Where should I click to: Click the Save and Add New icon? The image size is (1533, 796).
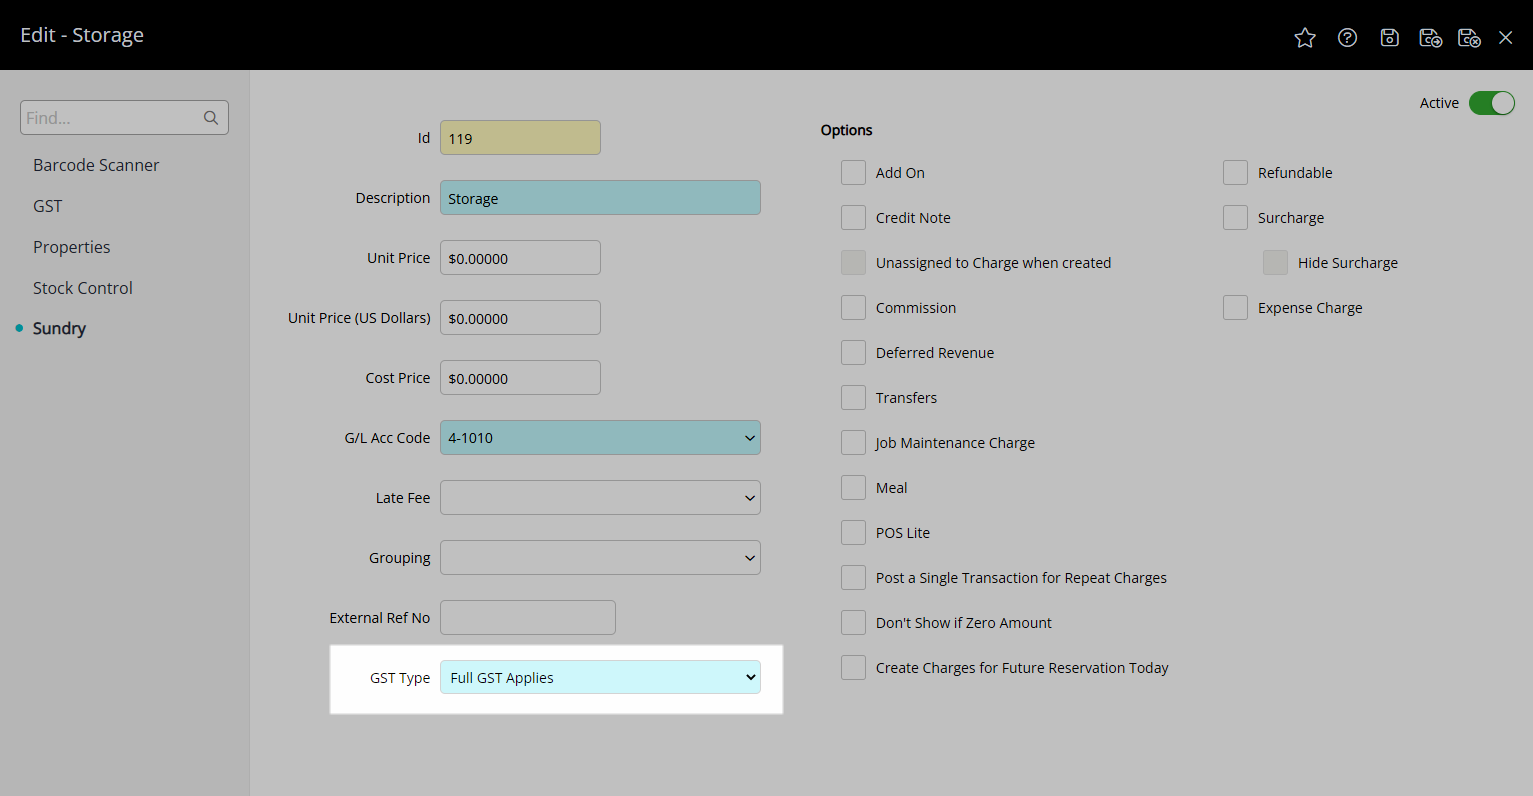[x=1430, y=38]
